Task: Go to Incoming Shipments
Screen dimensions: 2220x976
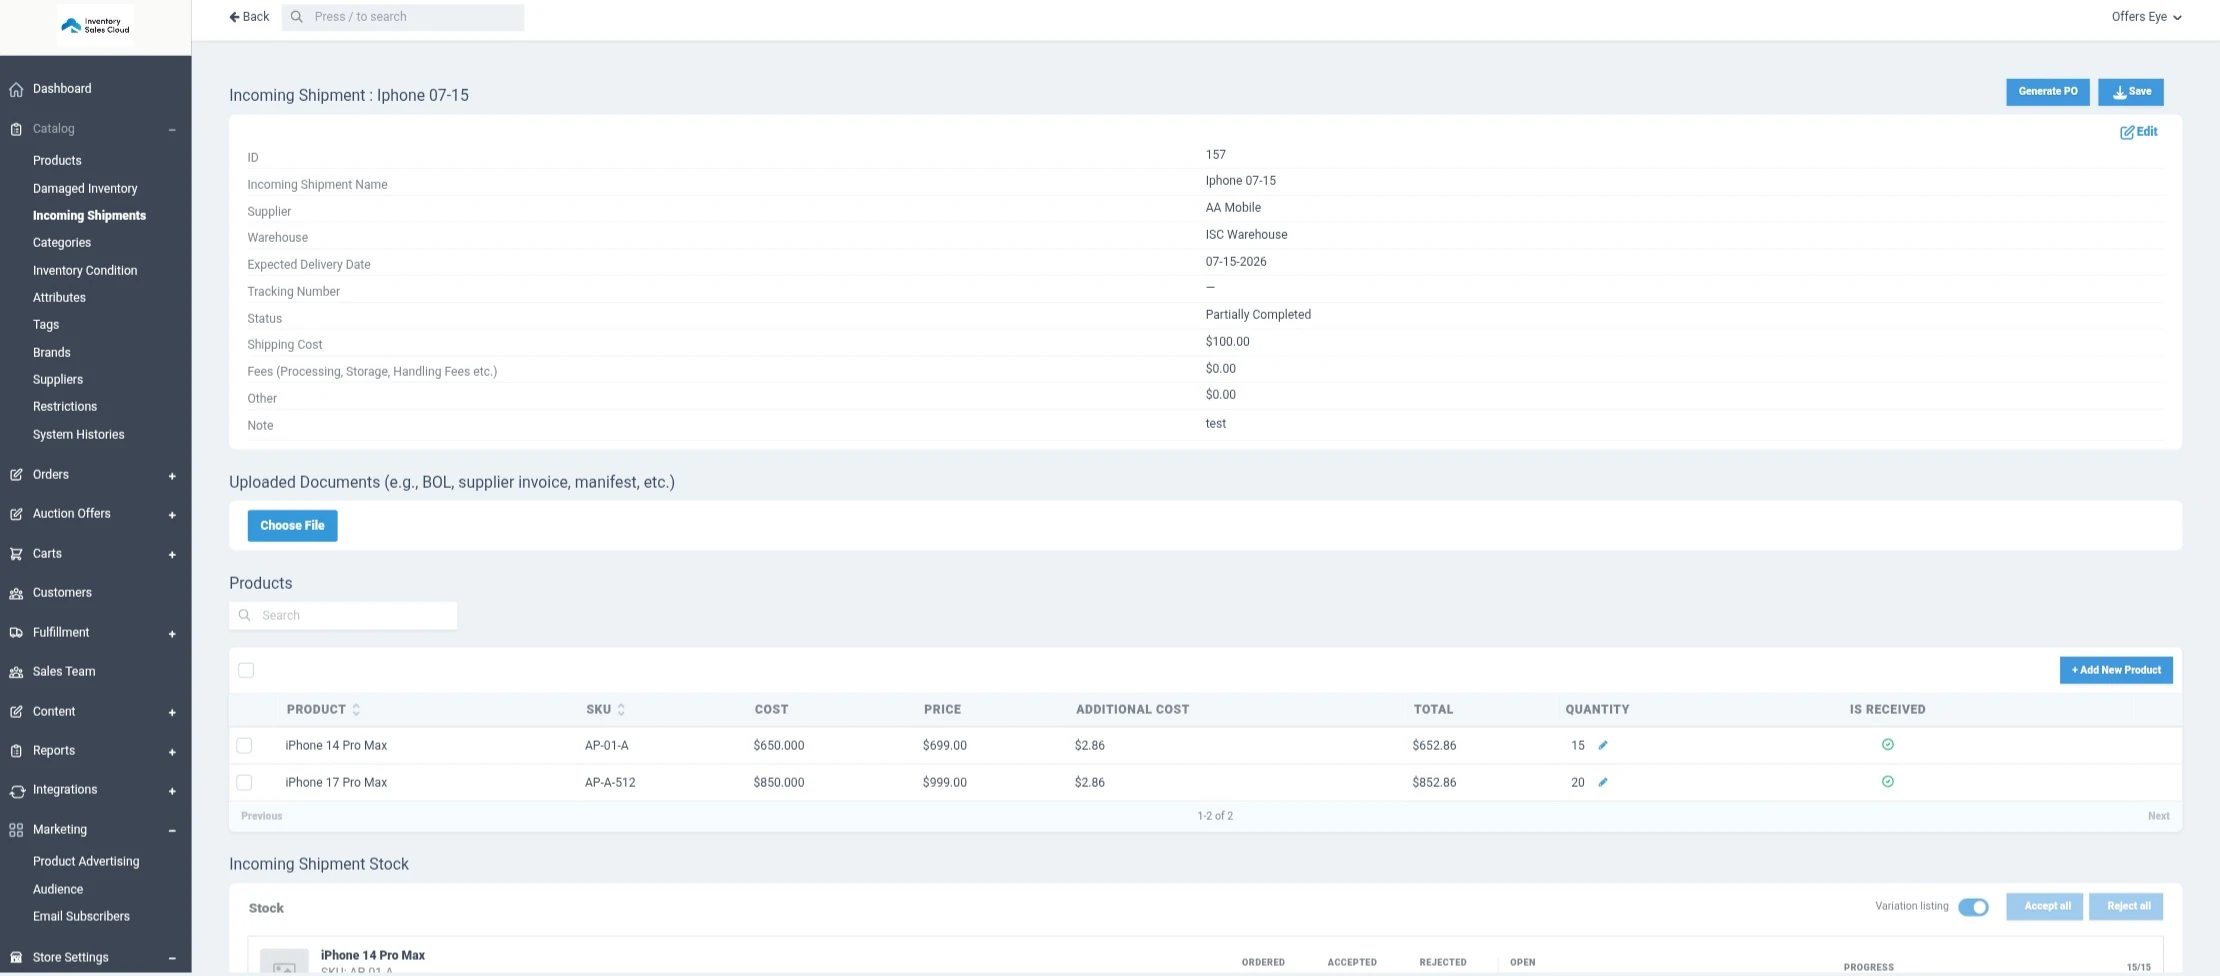Action: [x=89, y=216]
